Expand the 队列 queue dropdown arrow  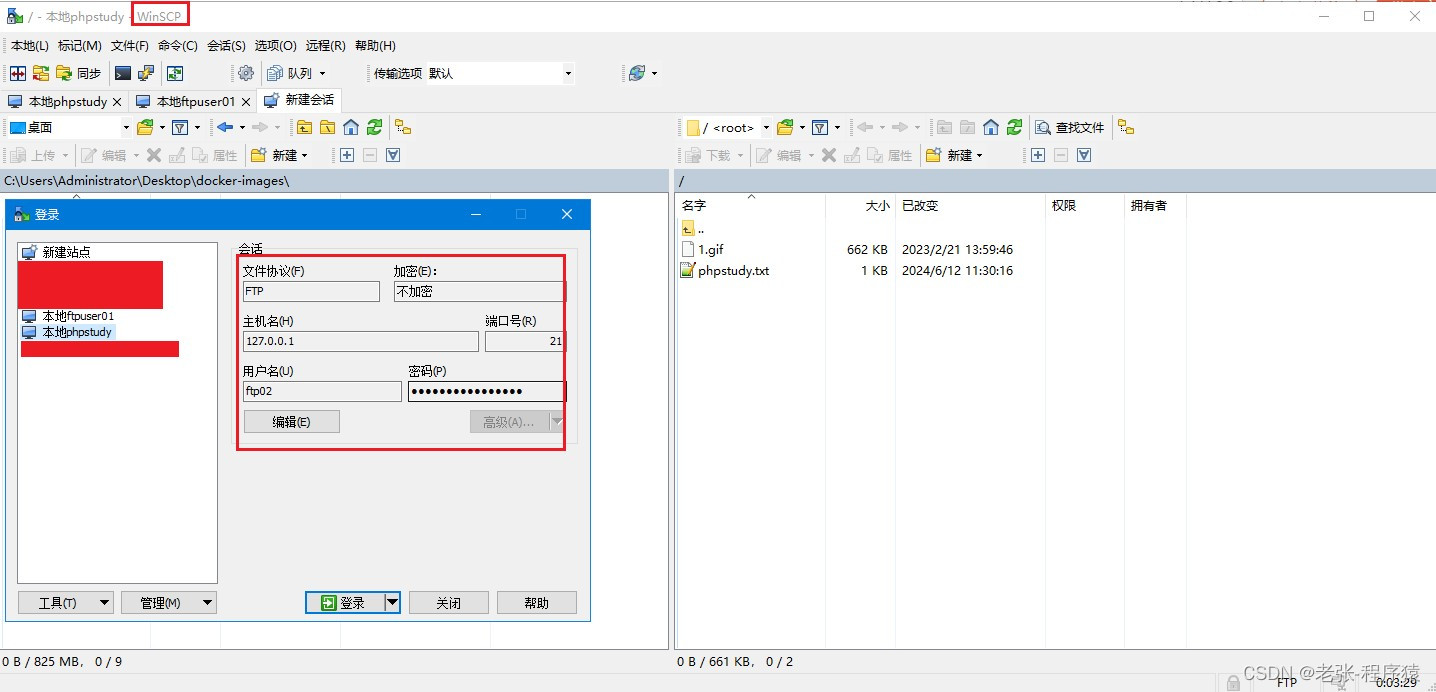[x=322, y=73]
